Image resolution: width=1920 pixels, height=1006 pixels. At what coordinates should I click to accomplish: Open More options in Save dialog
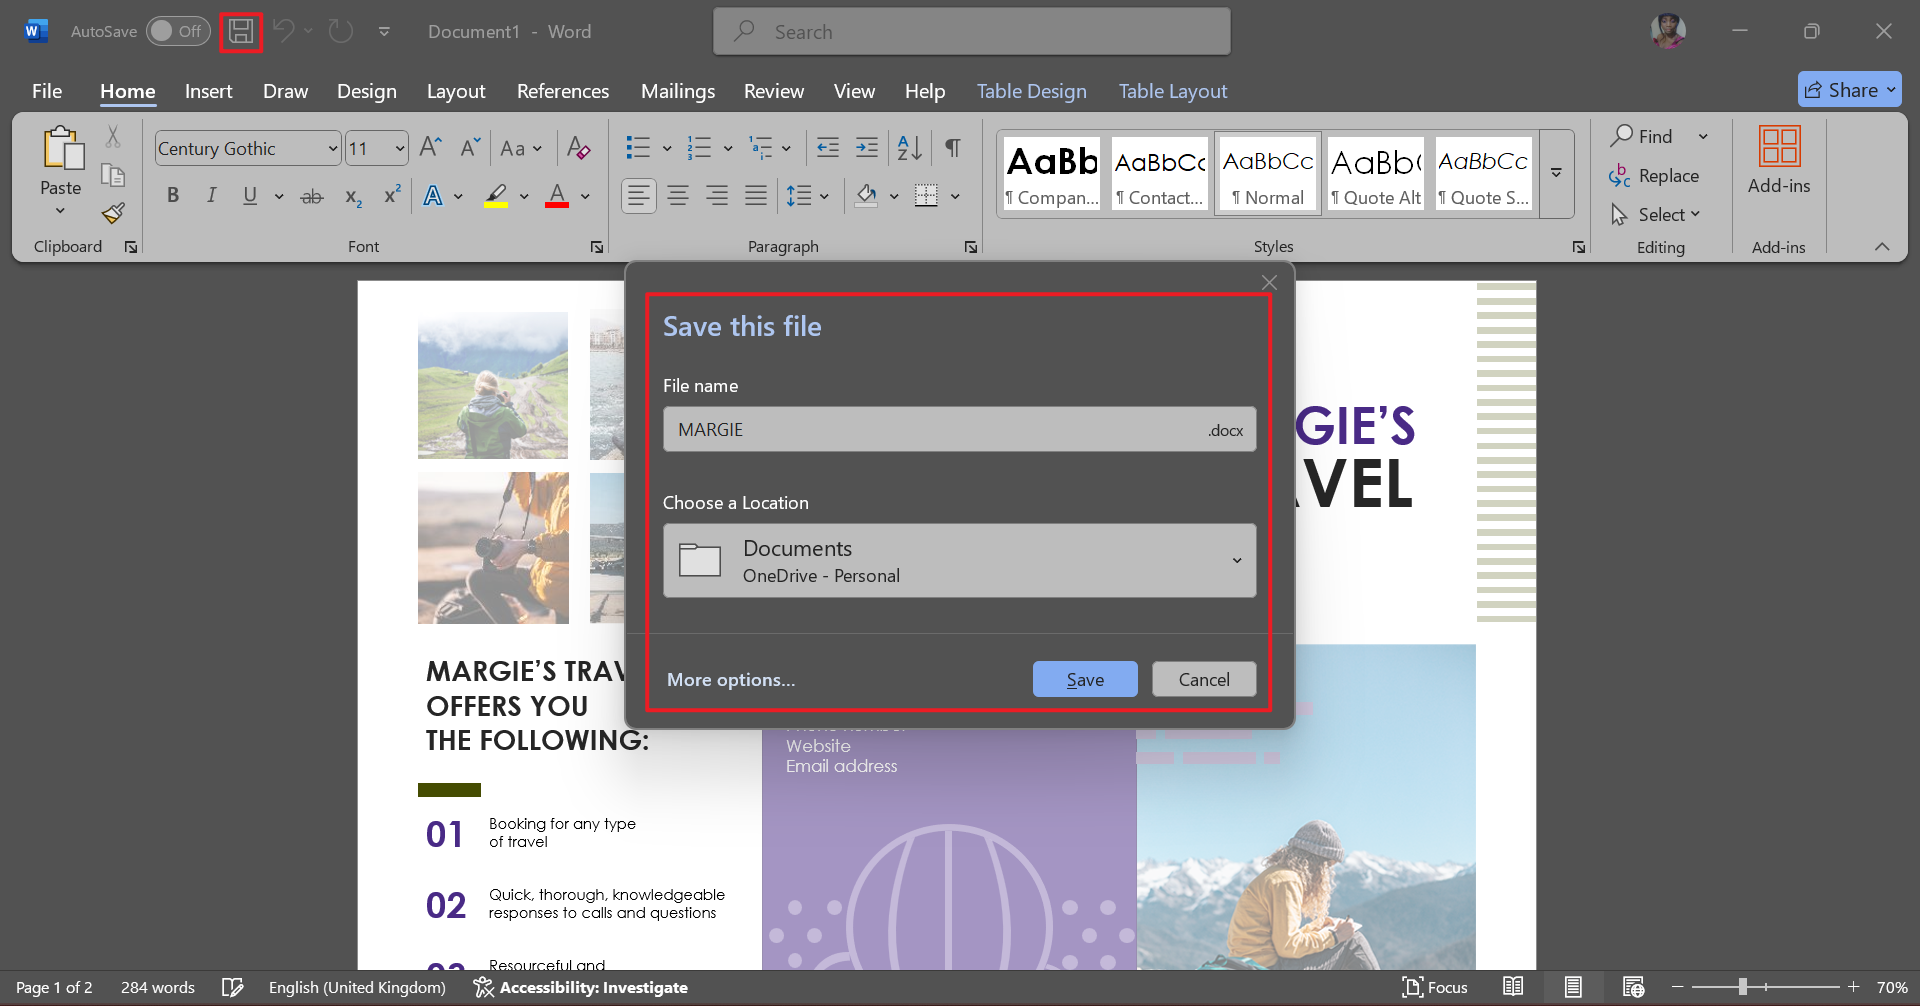(x=730, y=679)
